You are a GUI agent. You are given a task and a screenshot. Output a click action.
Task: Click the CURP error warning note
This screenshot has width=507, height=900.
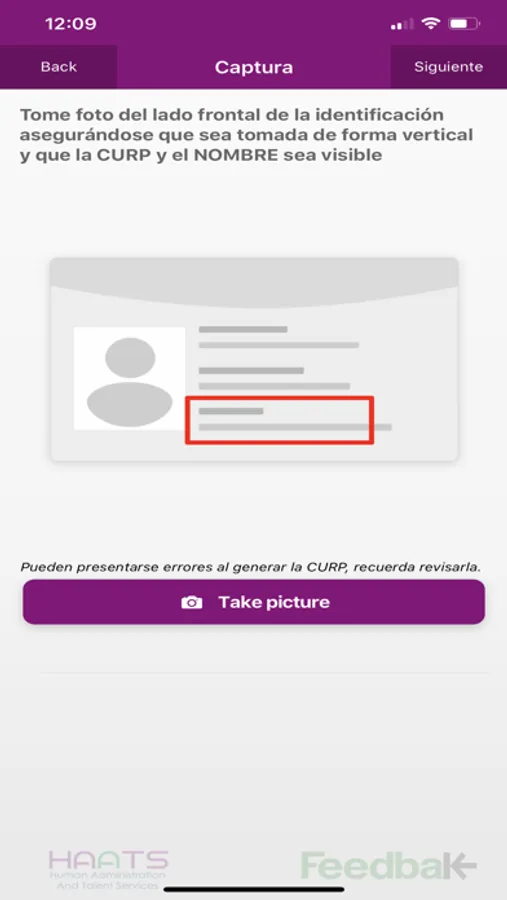pos(250,567)
